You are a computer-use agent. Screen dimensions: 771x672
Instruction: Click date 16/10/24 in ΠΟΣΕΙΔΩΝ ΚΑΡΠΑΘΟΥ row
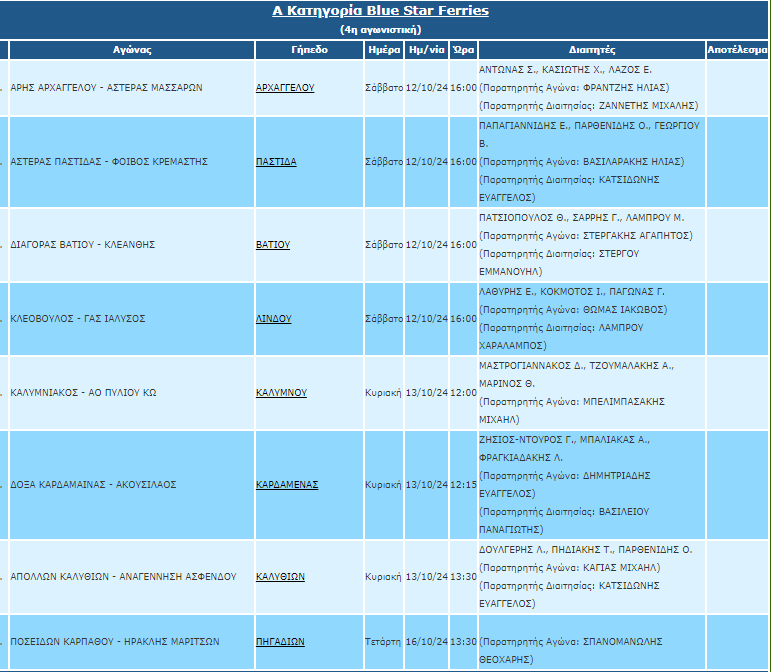pos(426,642)
